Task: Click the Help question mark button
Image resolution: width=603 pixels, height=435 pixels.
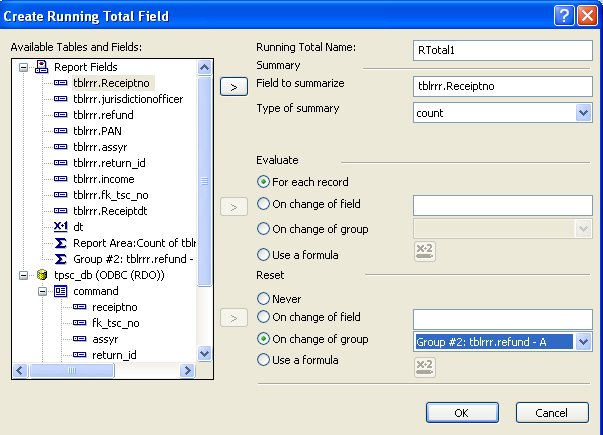Action: pyautogui.click(x=562, y=15)
